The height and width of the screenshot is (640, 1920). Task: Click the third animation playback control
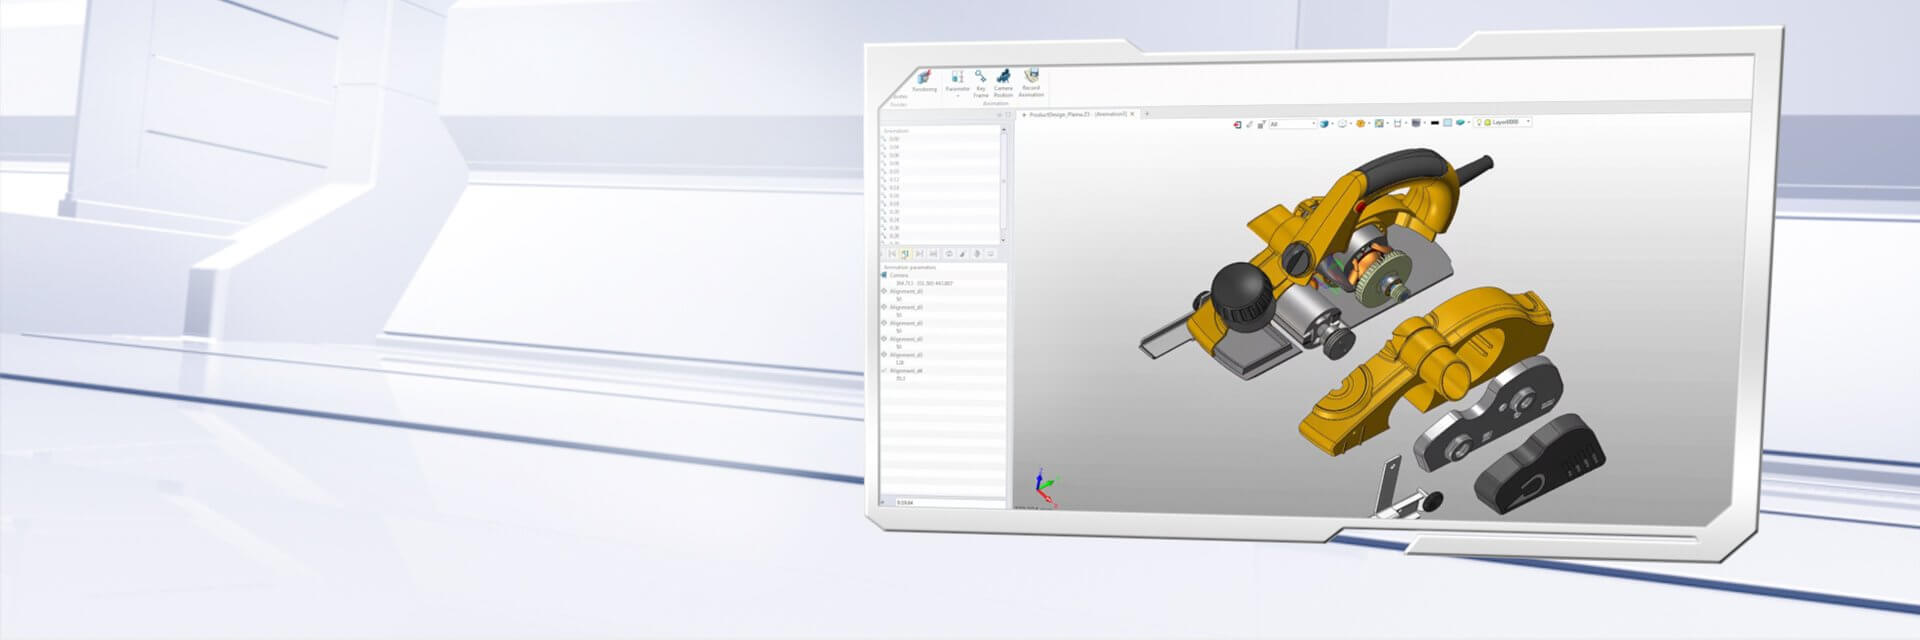click(920, 254)
